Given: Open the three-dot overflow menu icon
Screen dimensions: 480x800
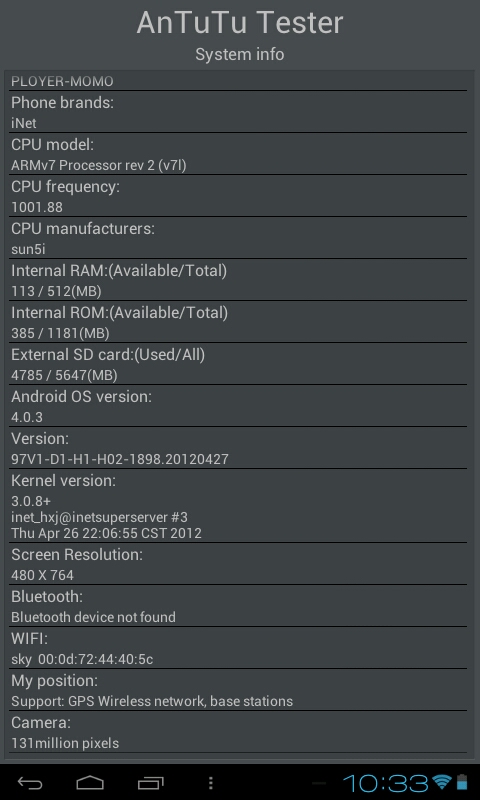Looking at the screenshot, I should 211,782.
